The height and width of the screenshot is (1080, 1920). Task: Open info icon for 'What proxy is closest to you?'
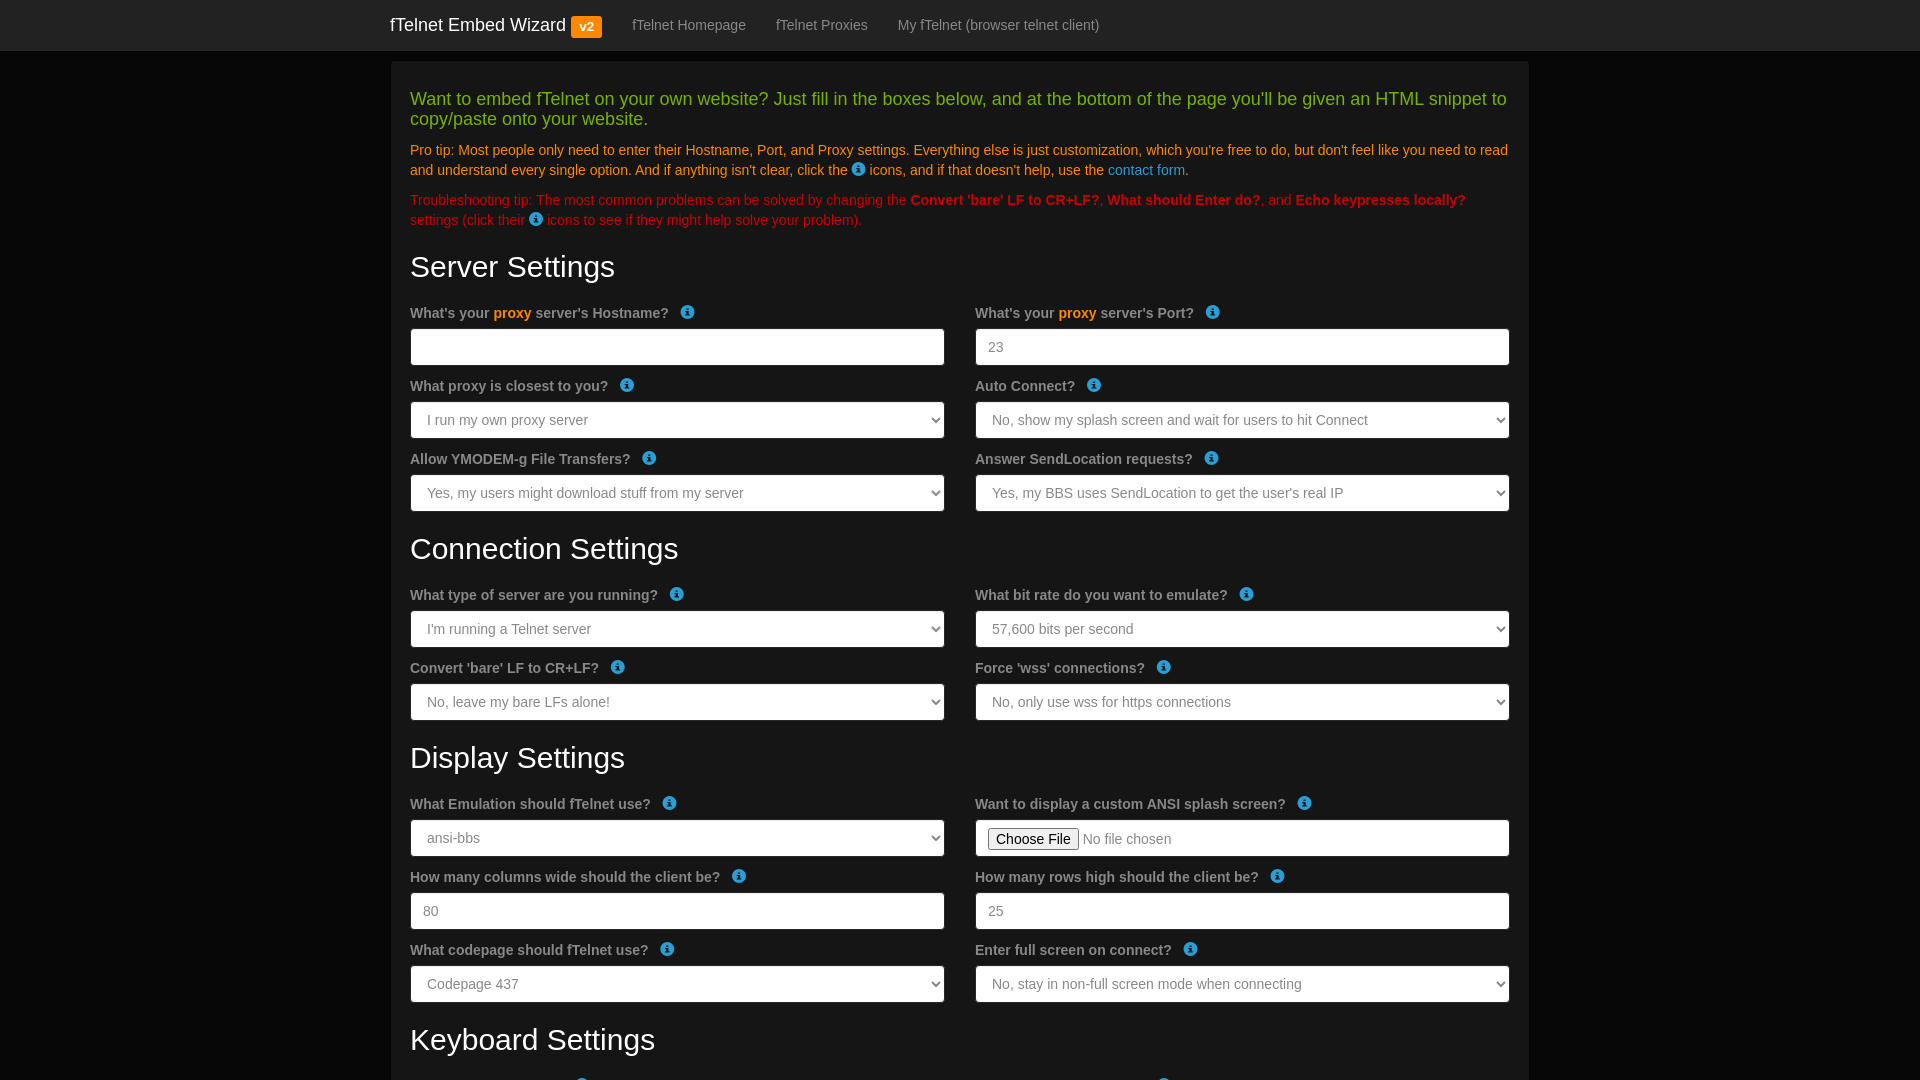click(626, 385)
